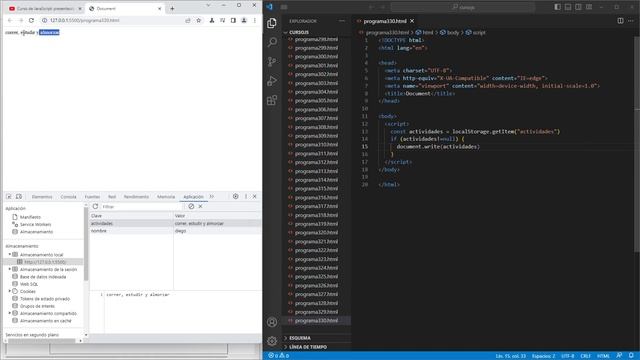Screen dimensions: 640x360
Task: Toggle the primary sidebar layout icon
Action: [558, 7]
